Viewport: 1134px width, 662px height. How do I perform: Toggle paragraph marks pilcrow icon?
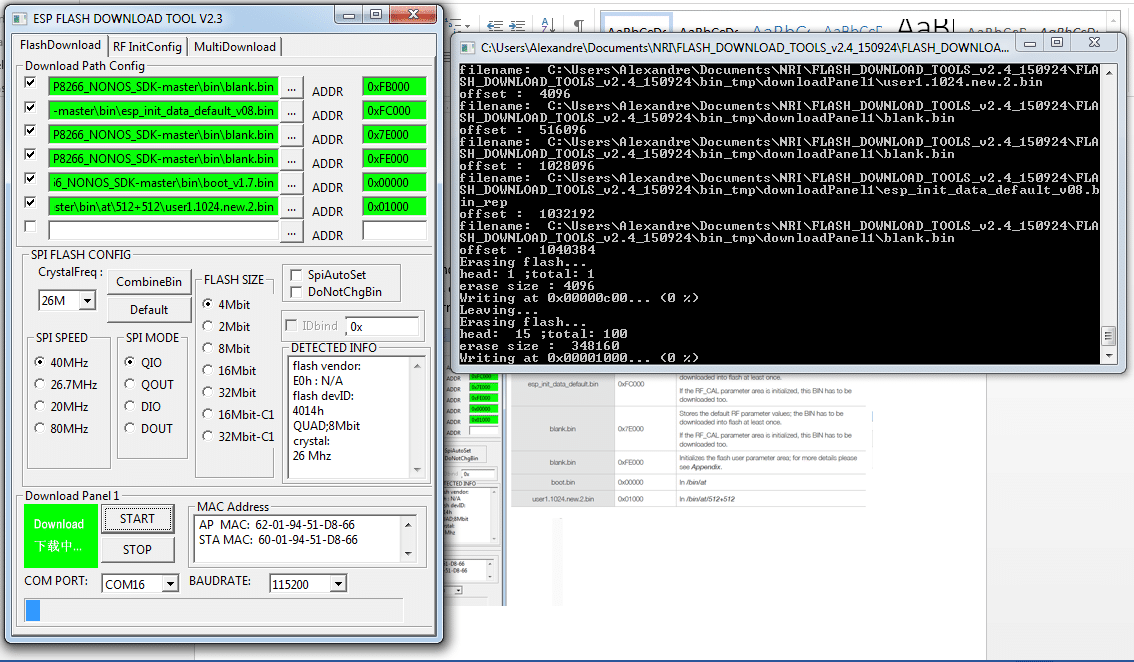[579, 26]
